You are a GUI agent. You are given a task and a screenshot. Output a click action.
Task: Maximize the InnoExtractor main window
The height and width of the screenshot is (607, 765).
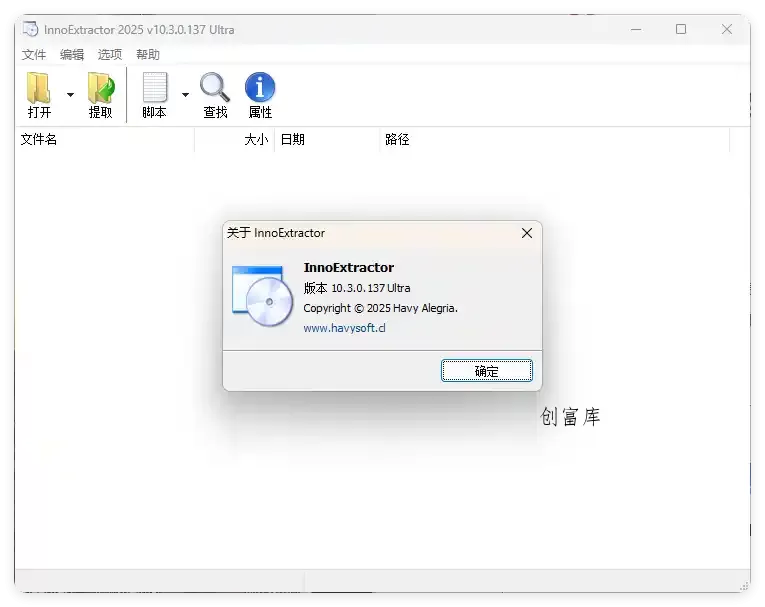(x=681, y=29)
